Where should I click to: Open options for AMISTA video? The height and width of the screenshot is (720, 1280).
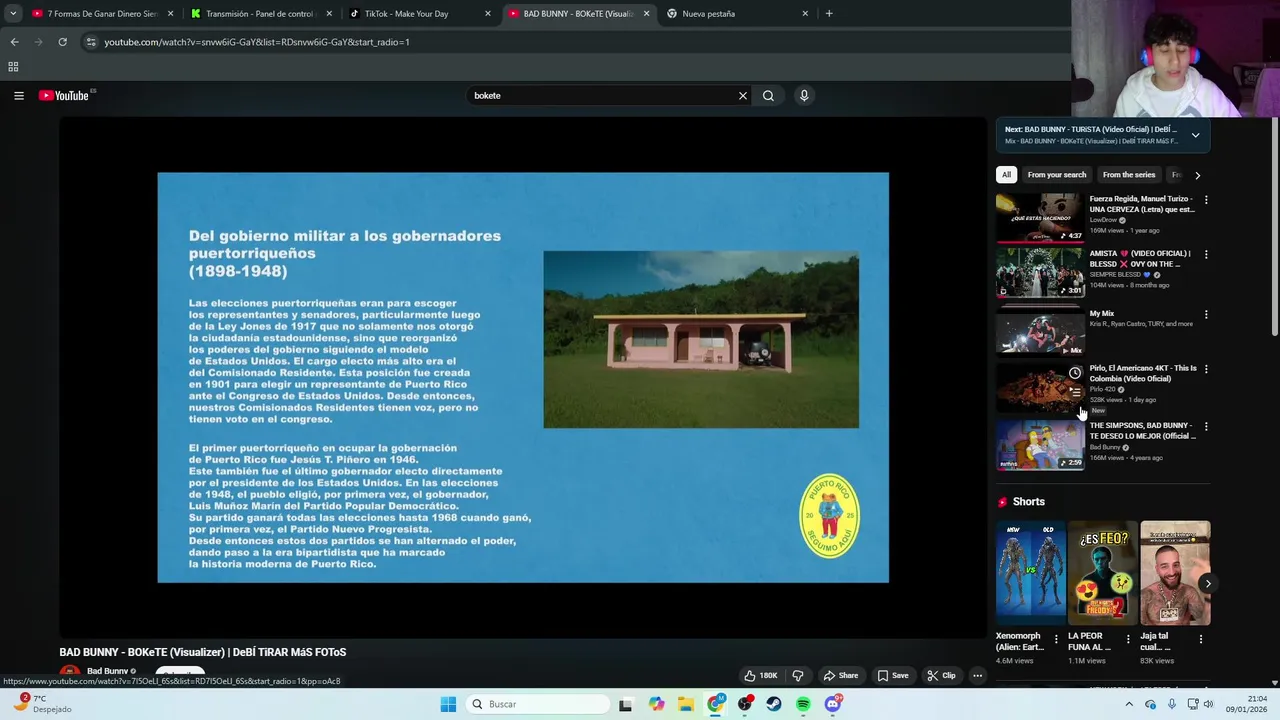pos(1206,255)
